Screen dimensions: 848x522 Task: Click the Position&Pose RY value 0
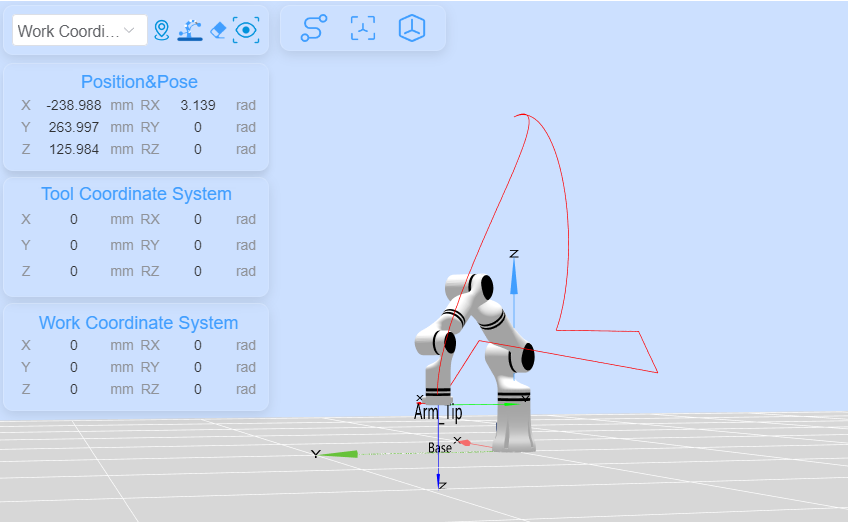[x=198, y=127]
